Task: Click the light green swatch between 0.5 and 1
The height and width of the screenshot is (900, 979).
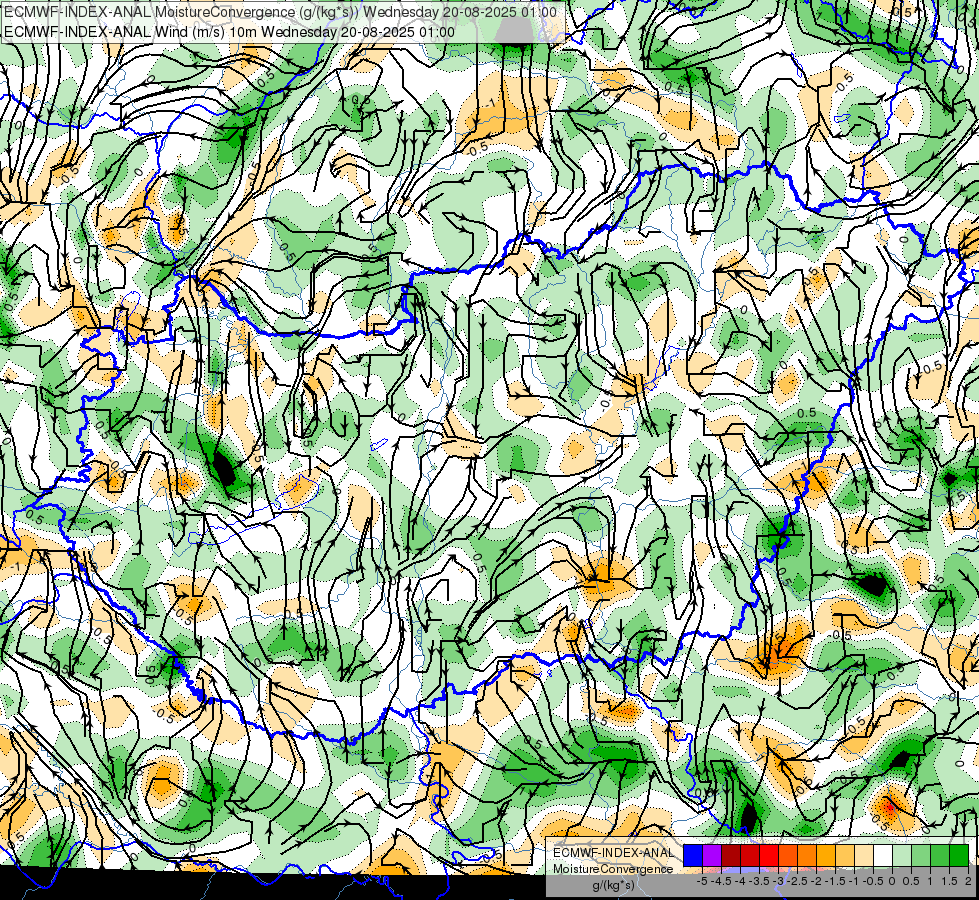Action: pos(921,856)
